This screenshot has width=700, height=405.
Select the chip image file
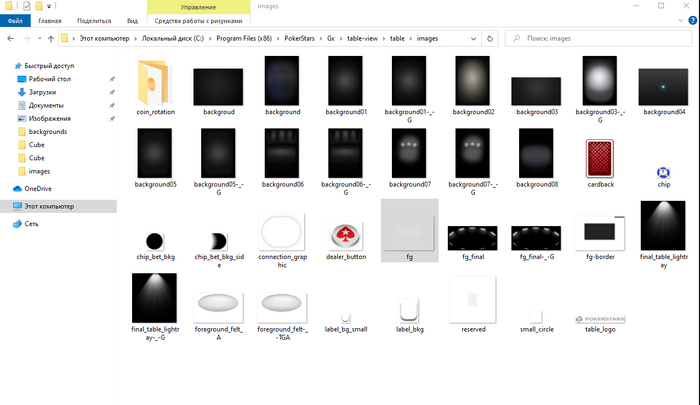663,177
